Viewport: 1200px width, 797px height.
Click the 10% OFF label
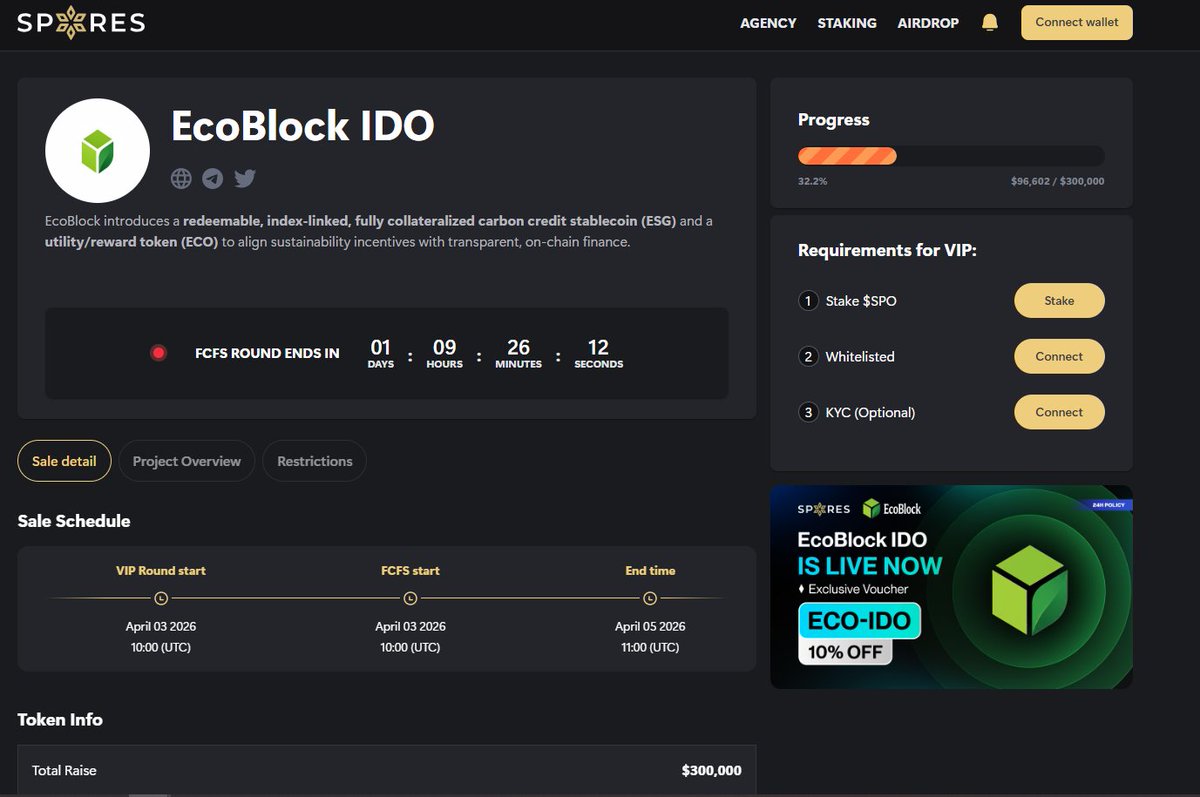coord(845,651)
